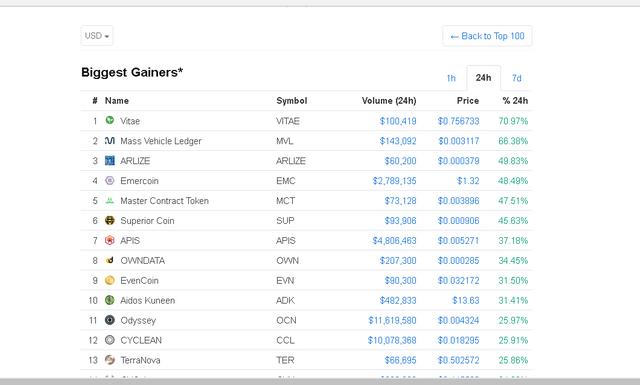
Task: Click the Volume (24h) column header
Action: (x=389, y=101)
